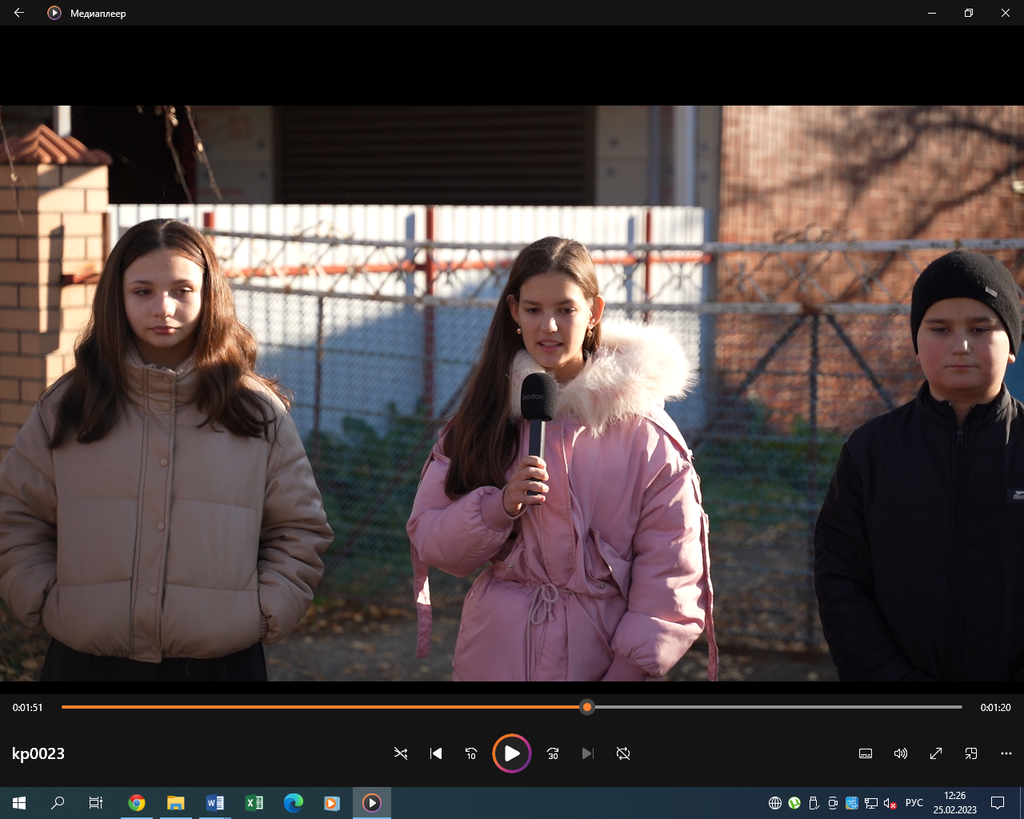Open the Windows Start menu
Viewport: 1024px width, 819px height.
point(19,802)
